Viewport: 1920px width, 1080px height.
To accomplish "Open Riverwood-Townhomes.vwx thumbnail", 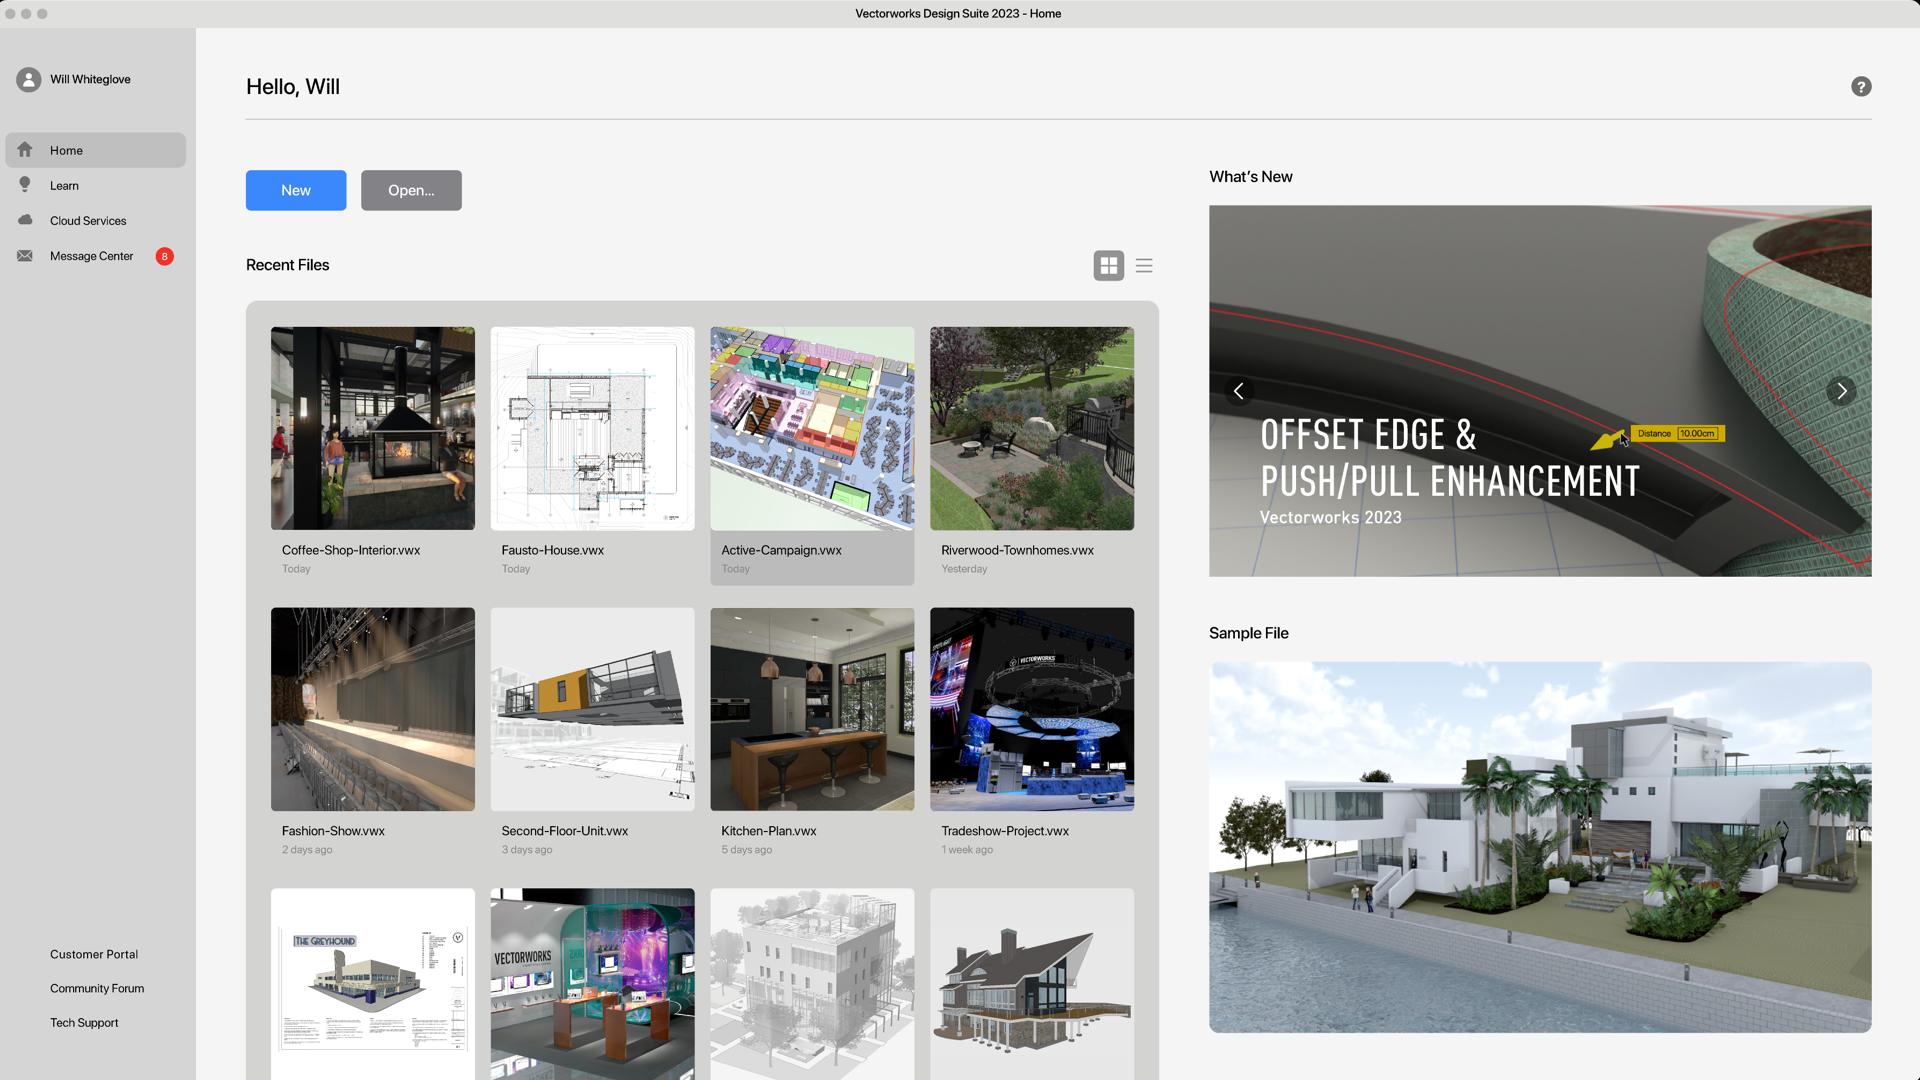I will 1032,428.
